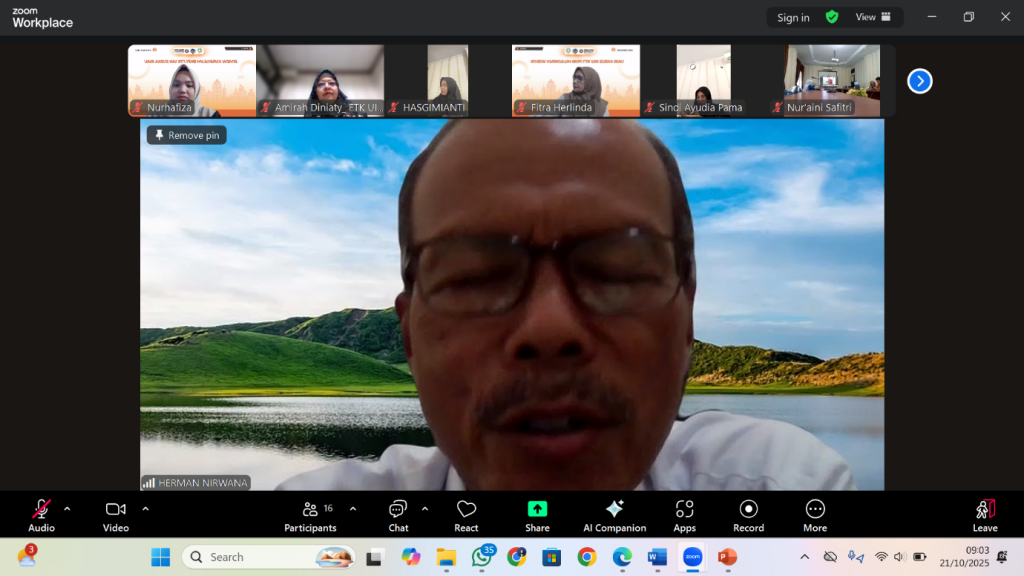Click the green Share screen icon
The height and width of the screenshot is (576, 1024).
pos(537,510)
